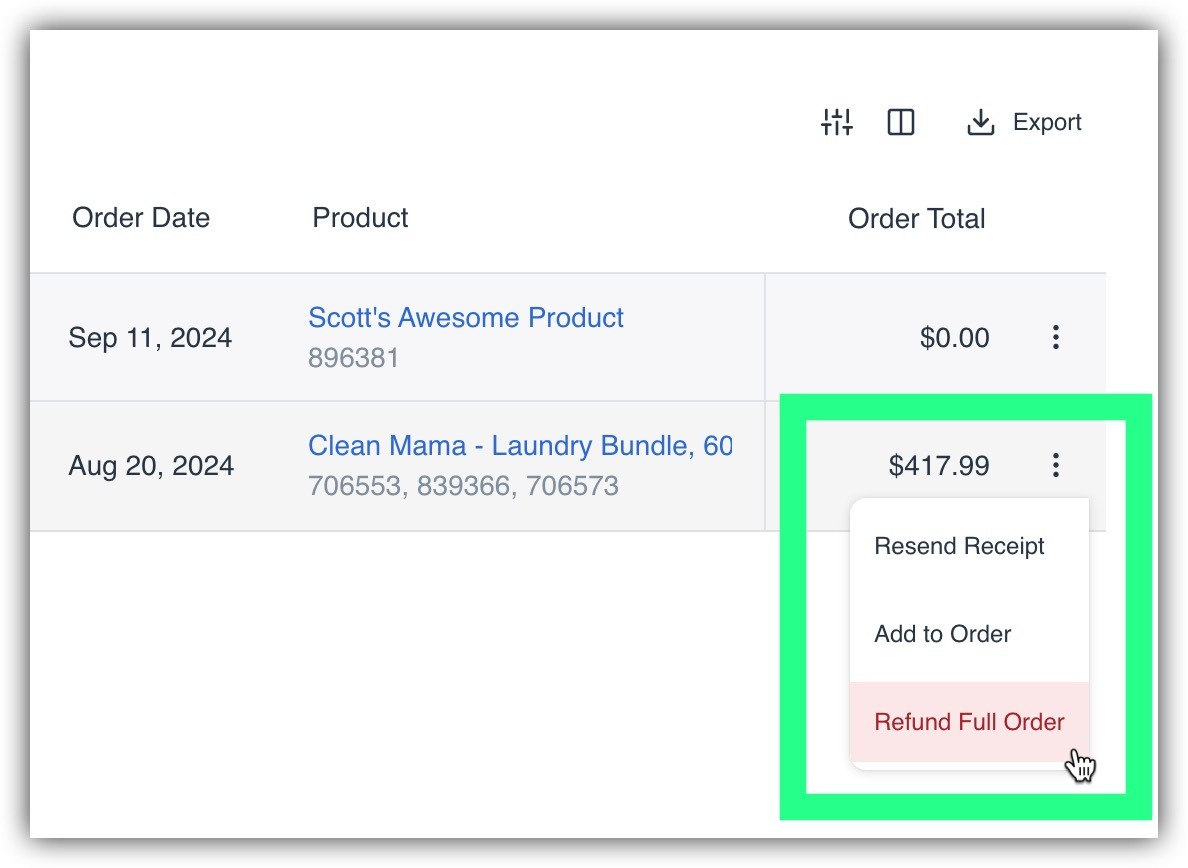The image size is (1188, 868).
Task: Click the Product column header
Action: pyautogui.click(x=360, y=218)
